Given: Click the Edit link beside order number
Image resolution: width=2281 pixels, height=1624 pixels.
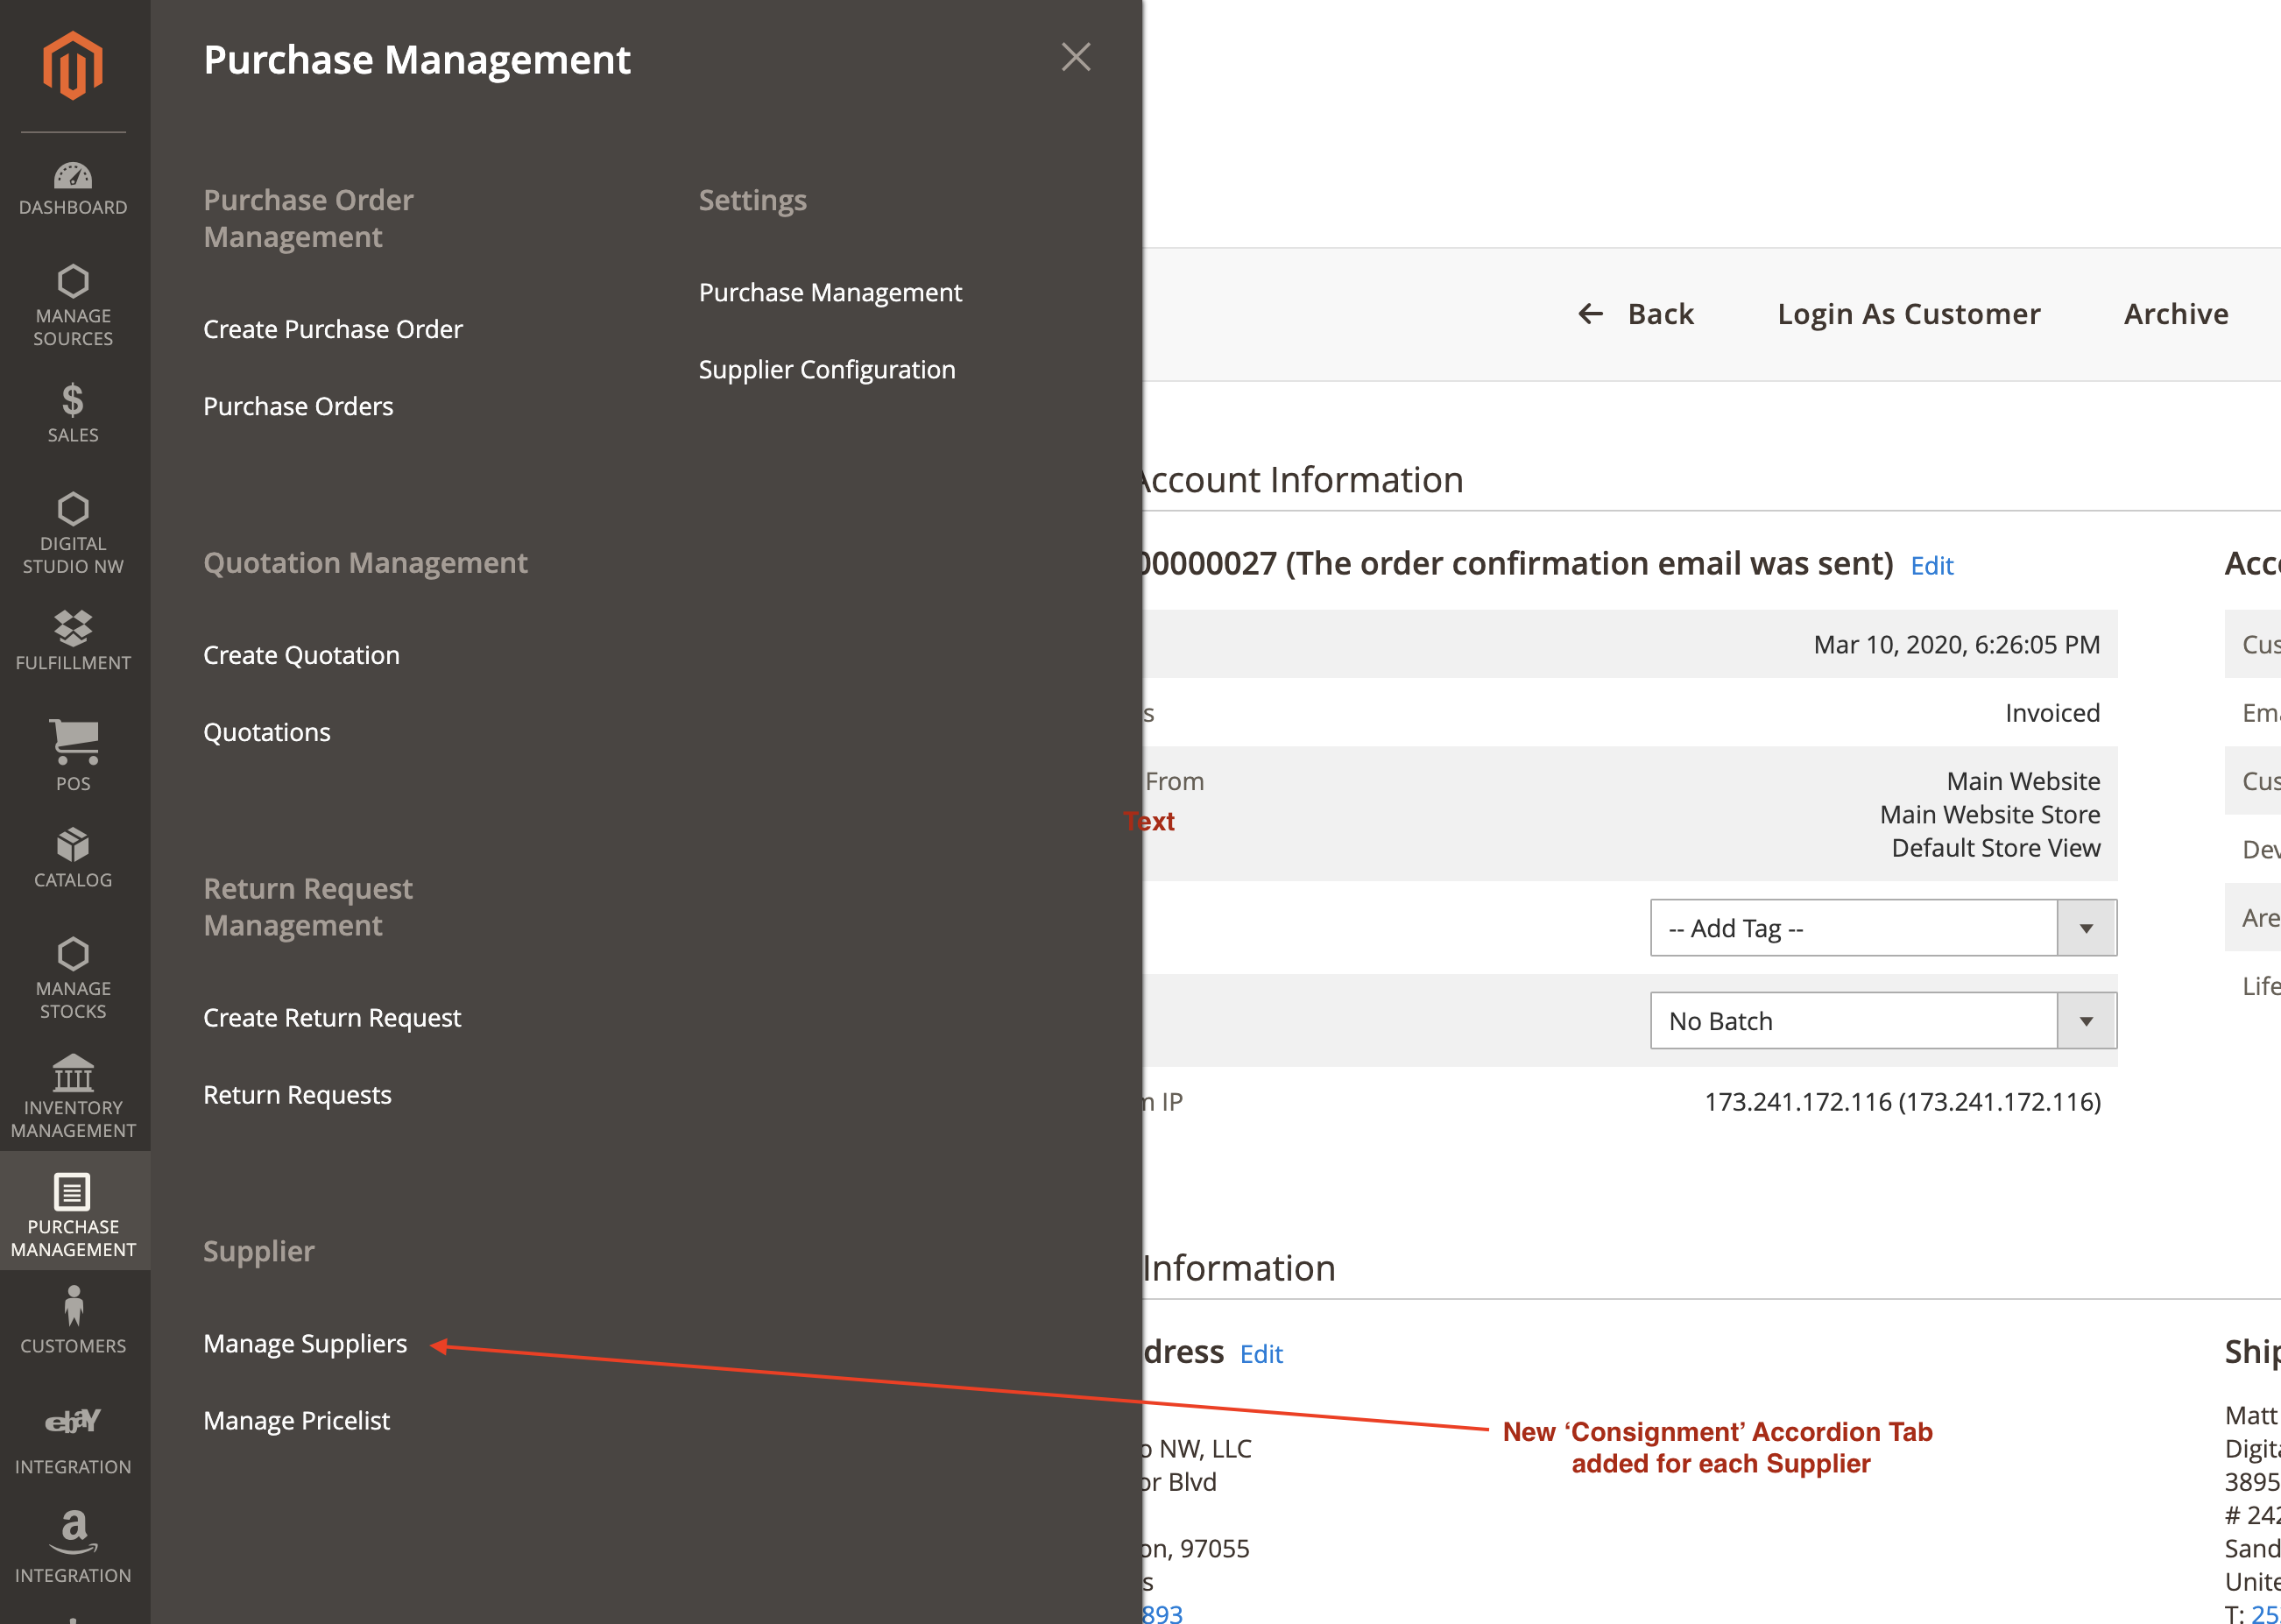Looking at the screenshot, I should click(1931, 566).
